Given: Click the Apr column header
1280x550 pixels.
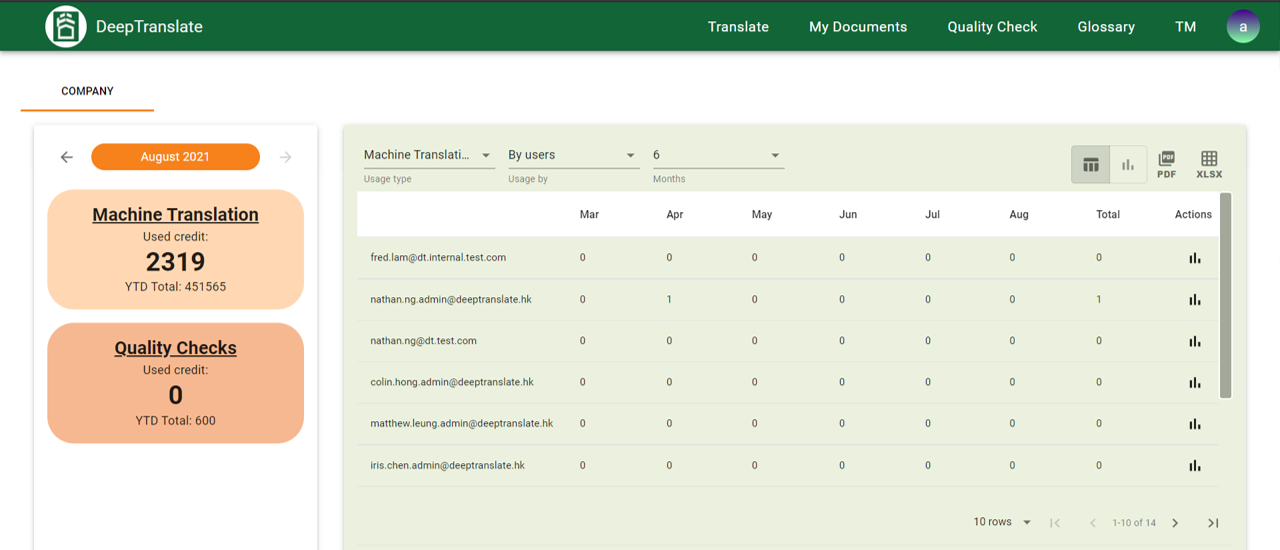Looking at the screenshot, I should (675, 214).
